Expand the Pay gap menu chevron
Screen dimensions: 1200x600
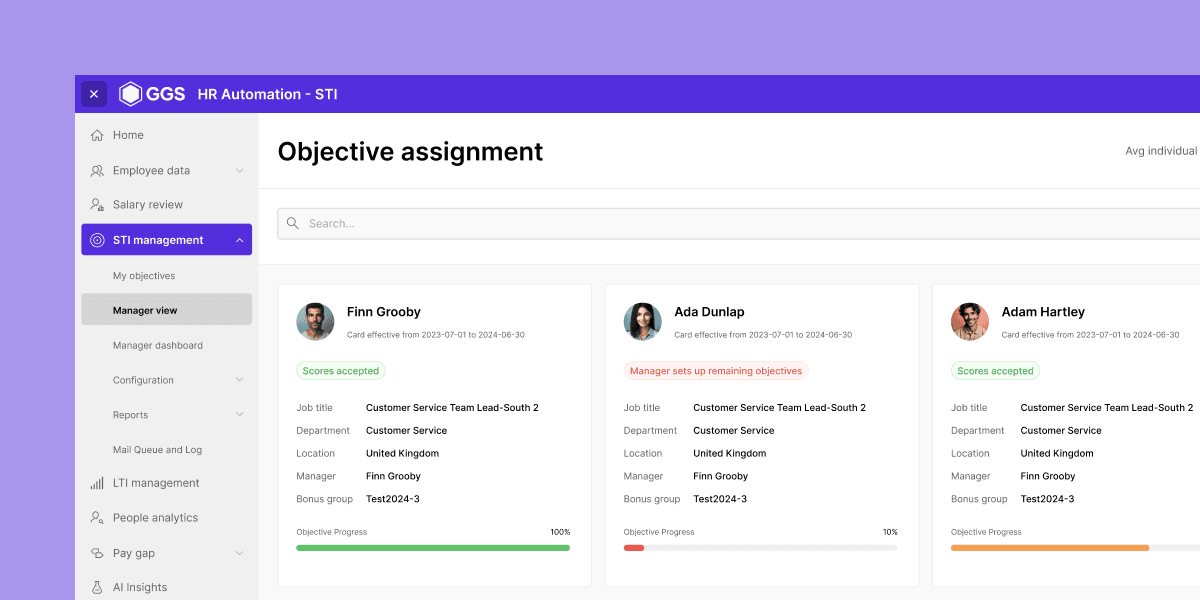click(240, 553)
